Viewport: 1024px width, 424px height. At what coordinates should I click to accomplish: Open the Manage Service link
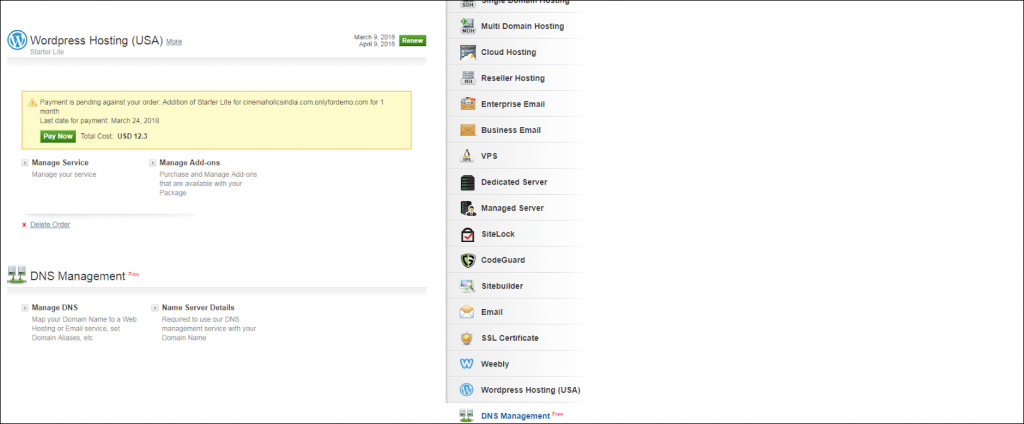[x=60, y=163]
